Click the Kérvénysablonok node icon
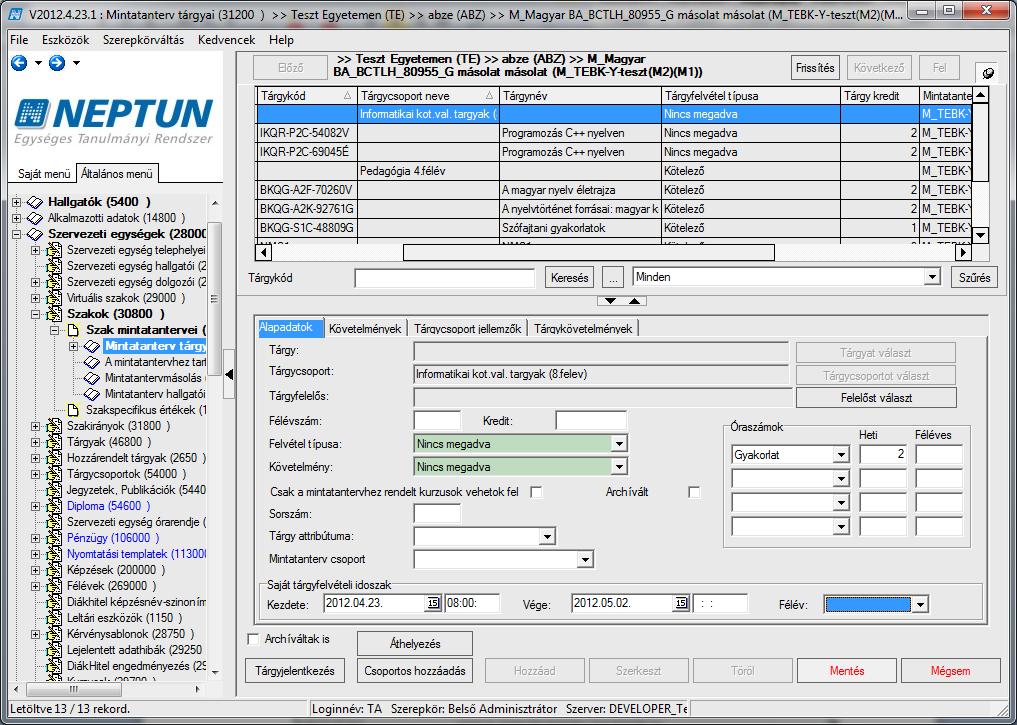Screen dimensions: 1017x725 [55, 634]
